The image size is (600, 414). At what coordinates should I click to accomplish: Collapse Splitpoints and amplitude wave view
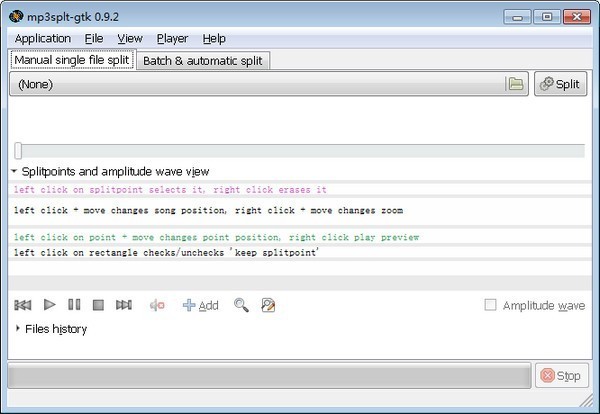pos(14,171)
